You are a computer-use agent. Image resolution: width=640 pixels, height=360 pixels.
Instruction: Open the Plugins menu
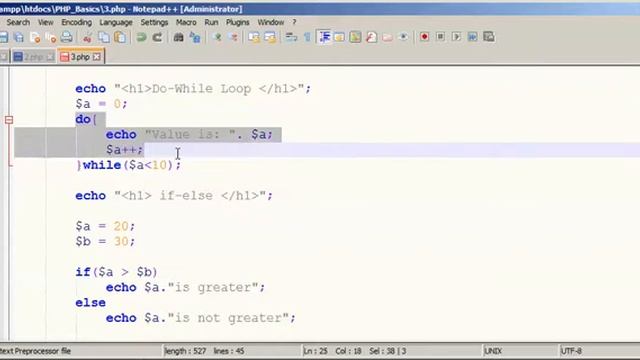click(x=238, y=22)
